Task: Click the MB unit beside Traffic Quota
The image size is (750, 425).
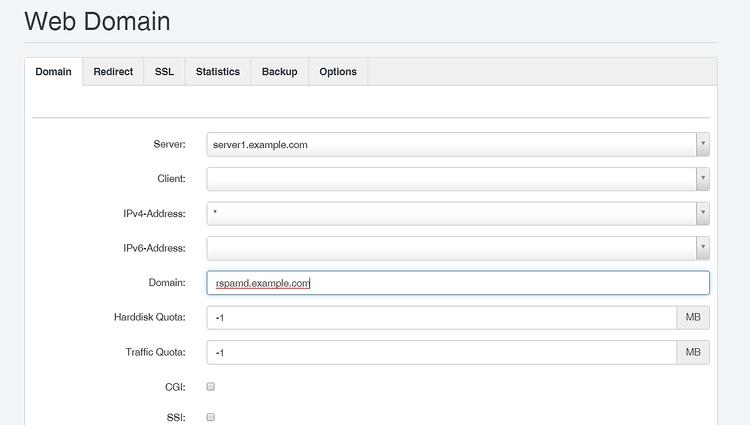Action: tap(693, 352)
